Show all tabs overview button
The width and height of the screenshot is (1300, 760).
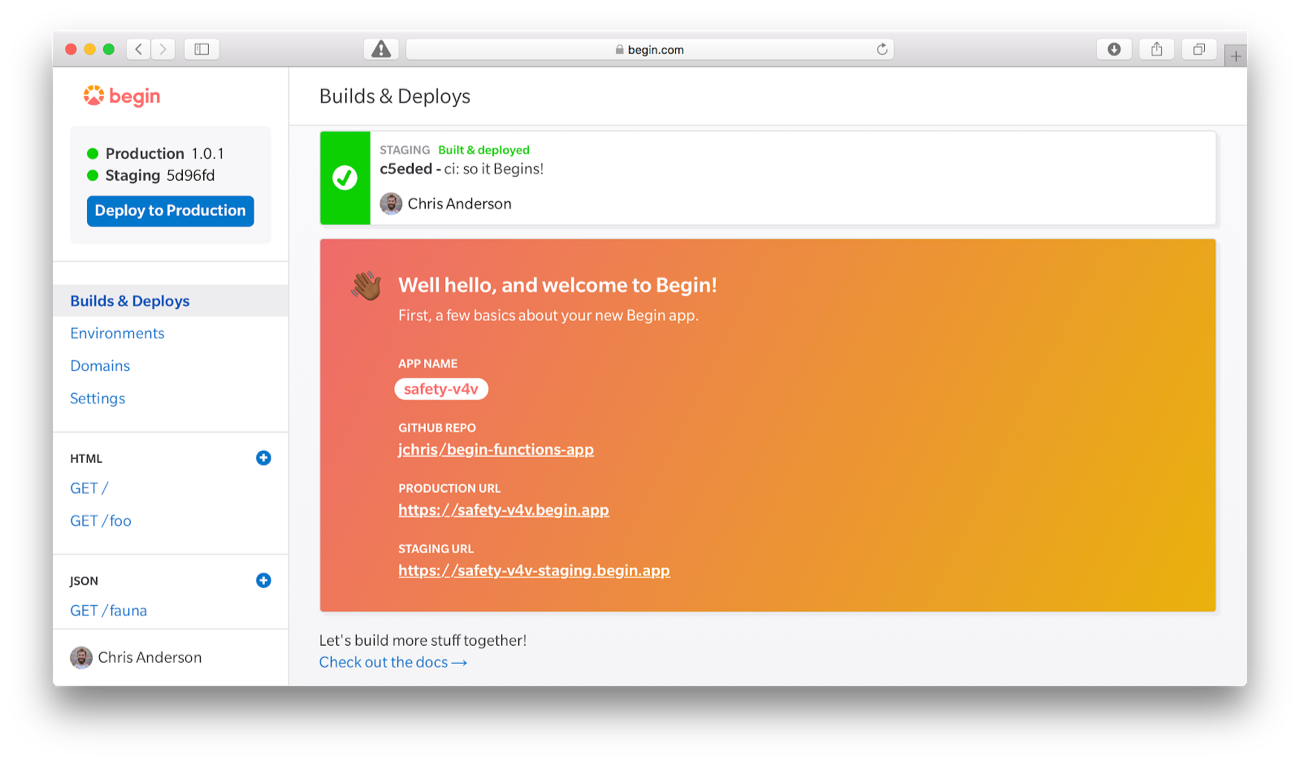1198,49
